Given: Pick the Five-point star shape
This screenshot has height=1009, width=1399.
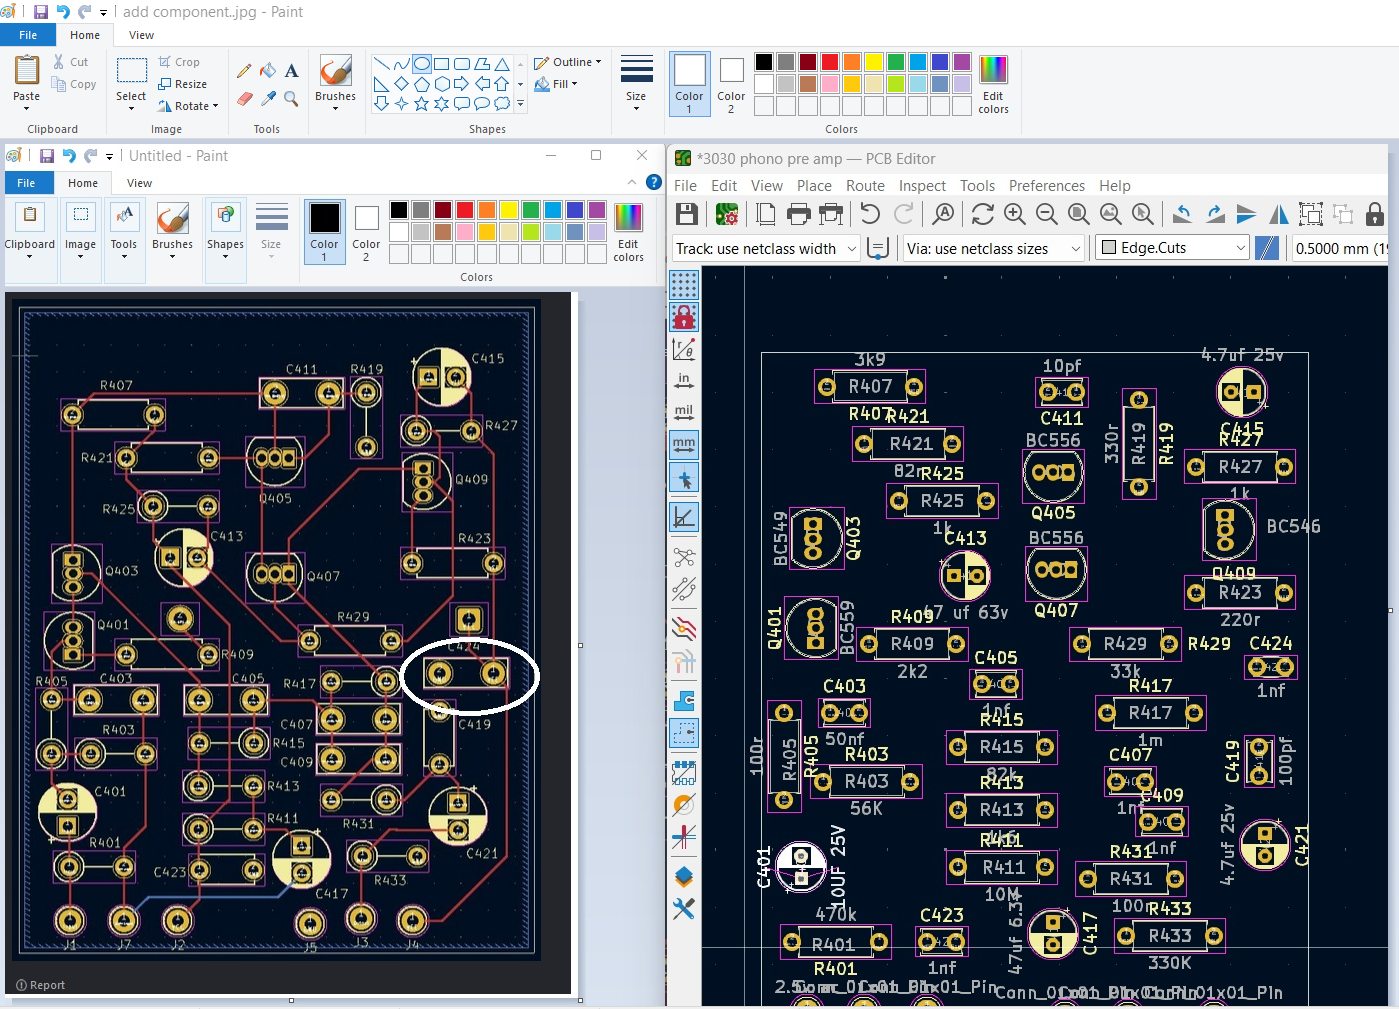Looking at the screenshot, I should [421, 103].
